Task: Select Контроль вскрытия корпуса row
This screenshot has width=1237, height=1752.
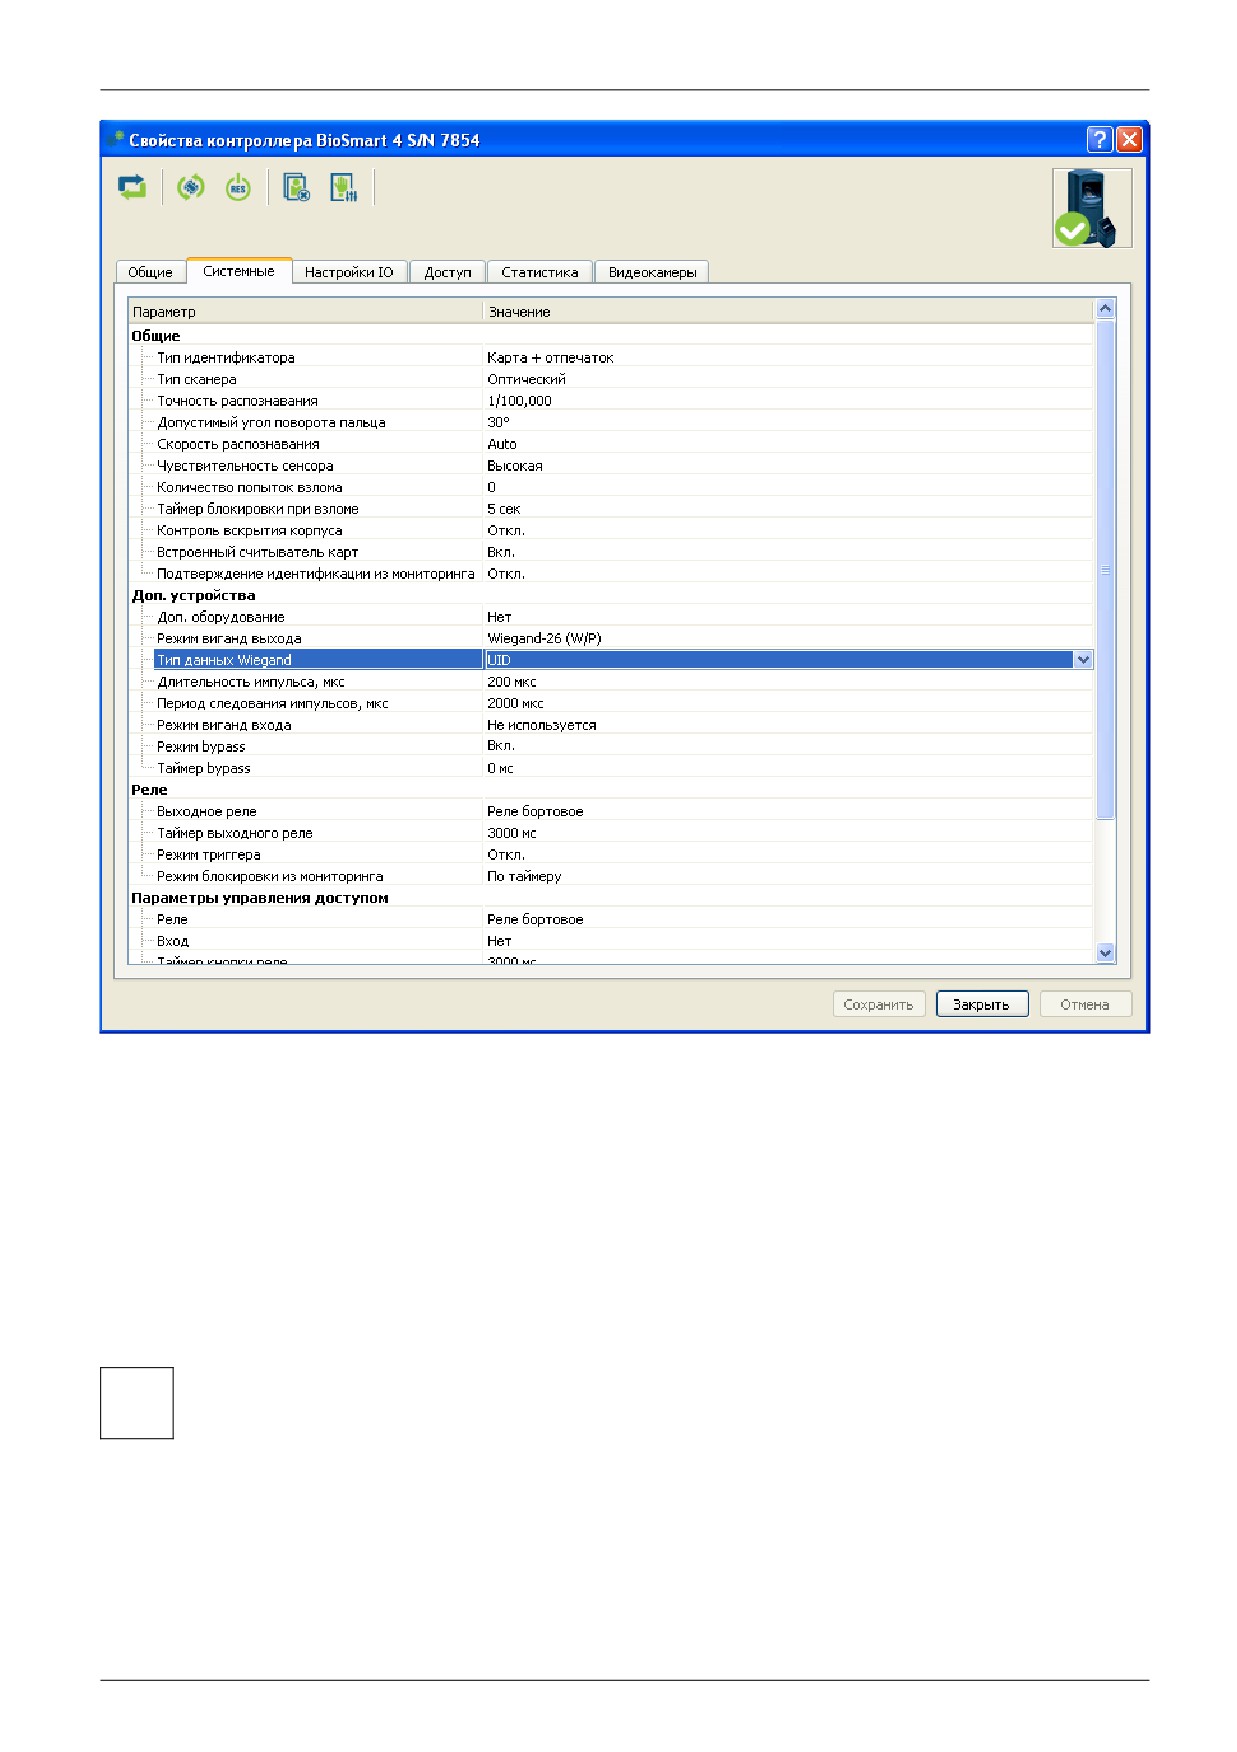Action: tap(611, 530)
